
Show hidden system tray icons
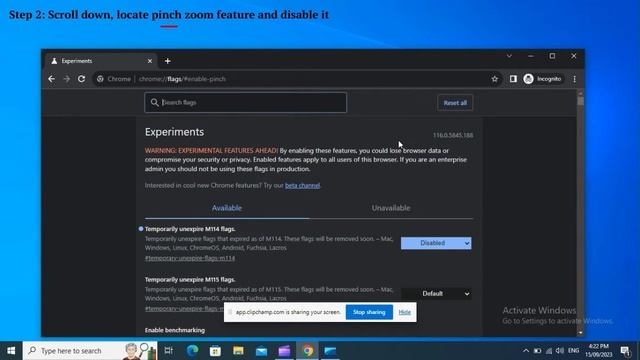(x=526, y=351)
